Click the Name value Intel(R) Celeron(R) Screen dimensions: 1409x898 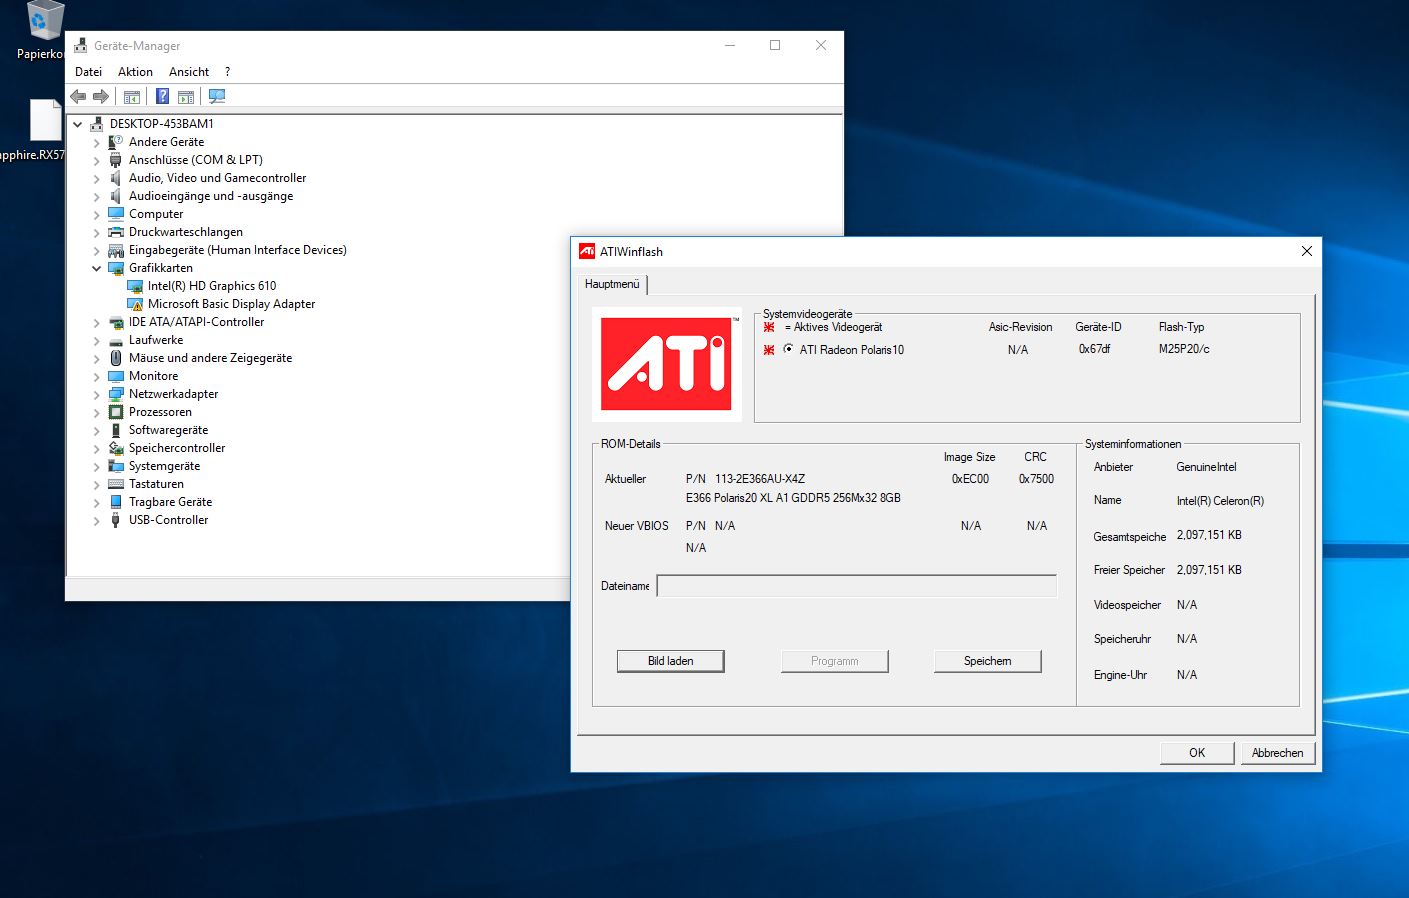tap(1220, 501)
